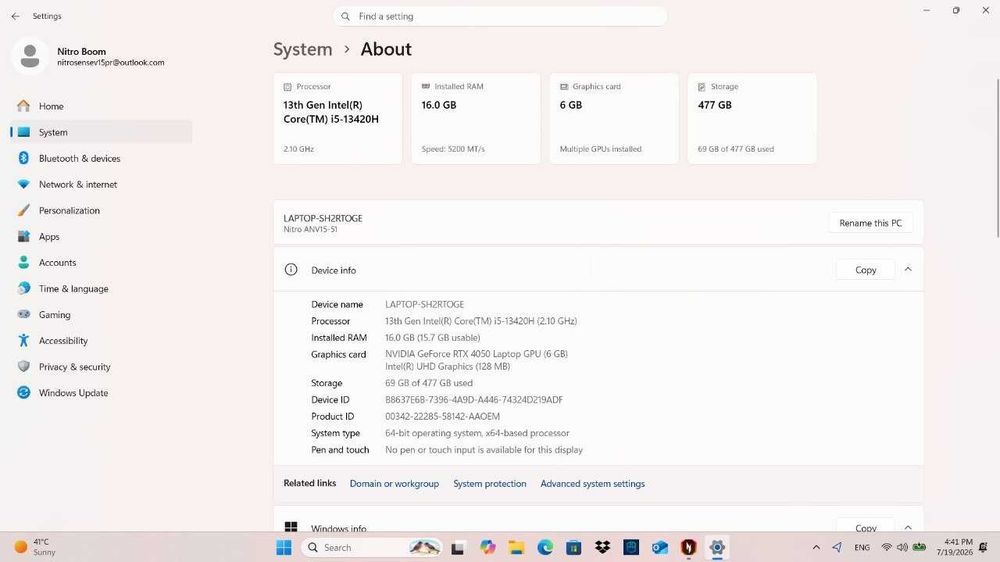This screenshot has height=562, width=1000.
Task: Open File Explorer from the taskbar
Action: tap(516, 547)
